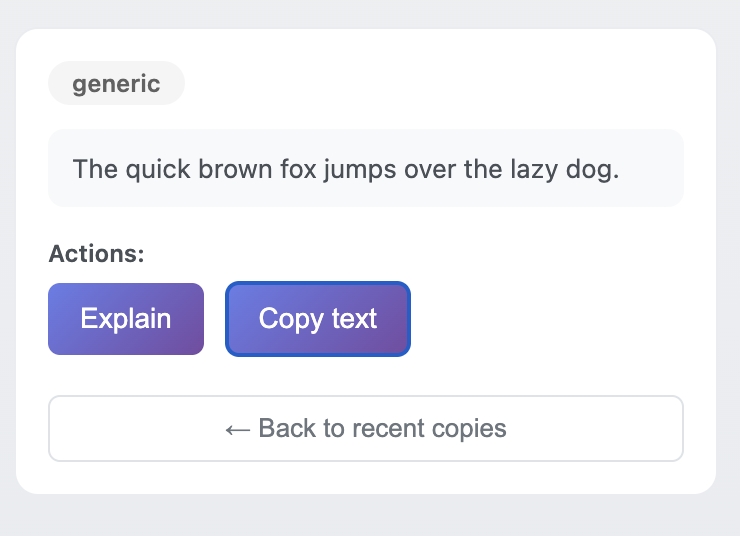
Task: Click the word "text" on the Copy button
Action: pyautogui.click(x=355, y=319)
